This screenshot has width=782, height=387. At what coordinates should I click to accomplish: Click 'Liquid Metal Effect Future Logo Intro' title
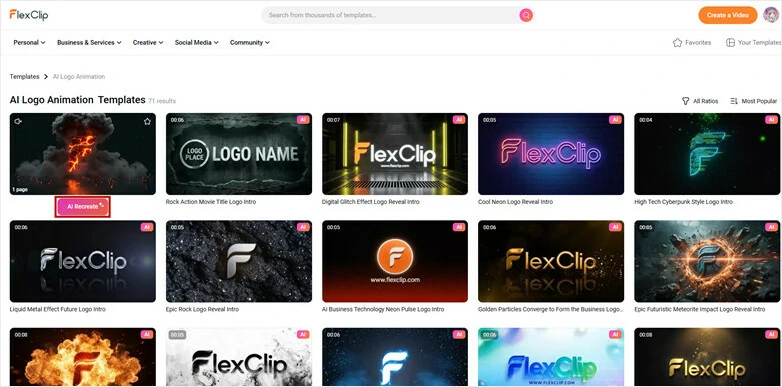58,309
